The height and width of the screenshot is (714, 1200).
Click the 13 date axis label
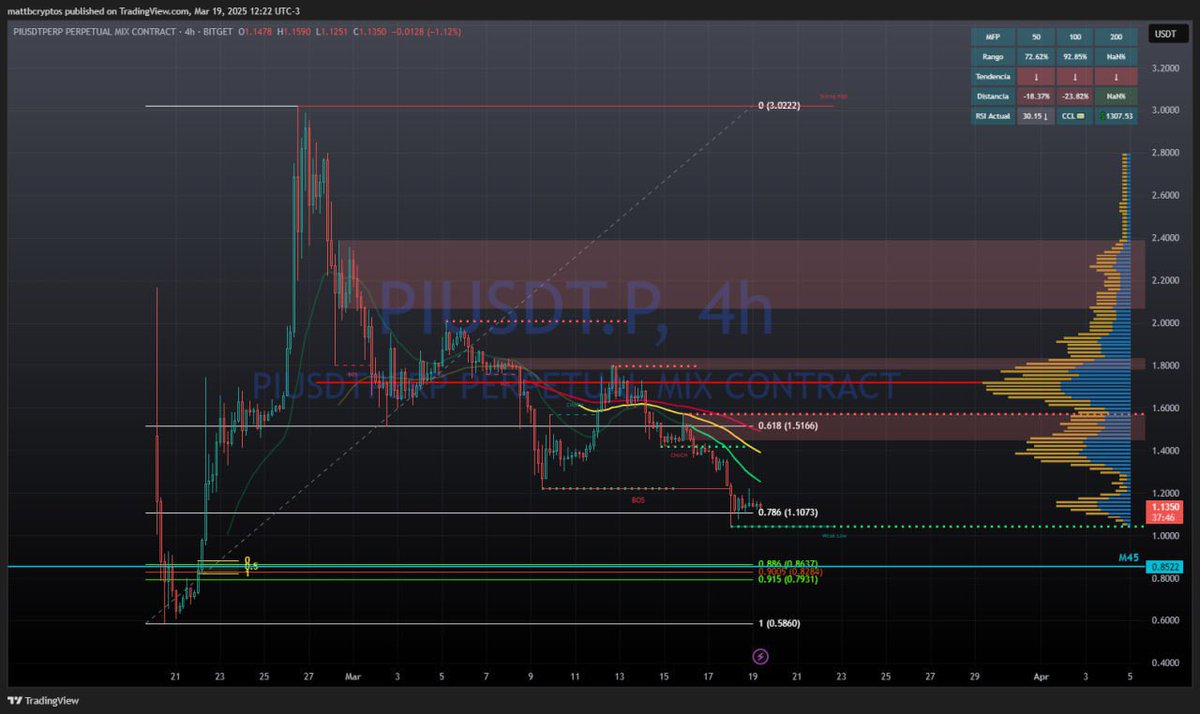(x=620, y=677)
